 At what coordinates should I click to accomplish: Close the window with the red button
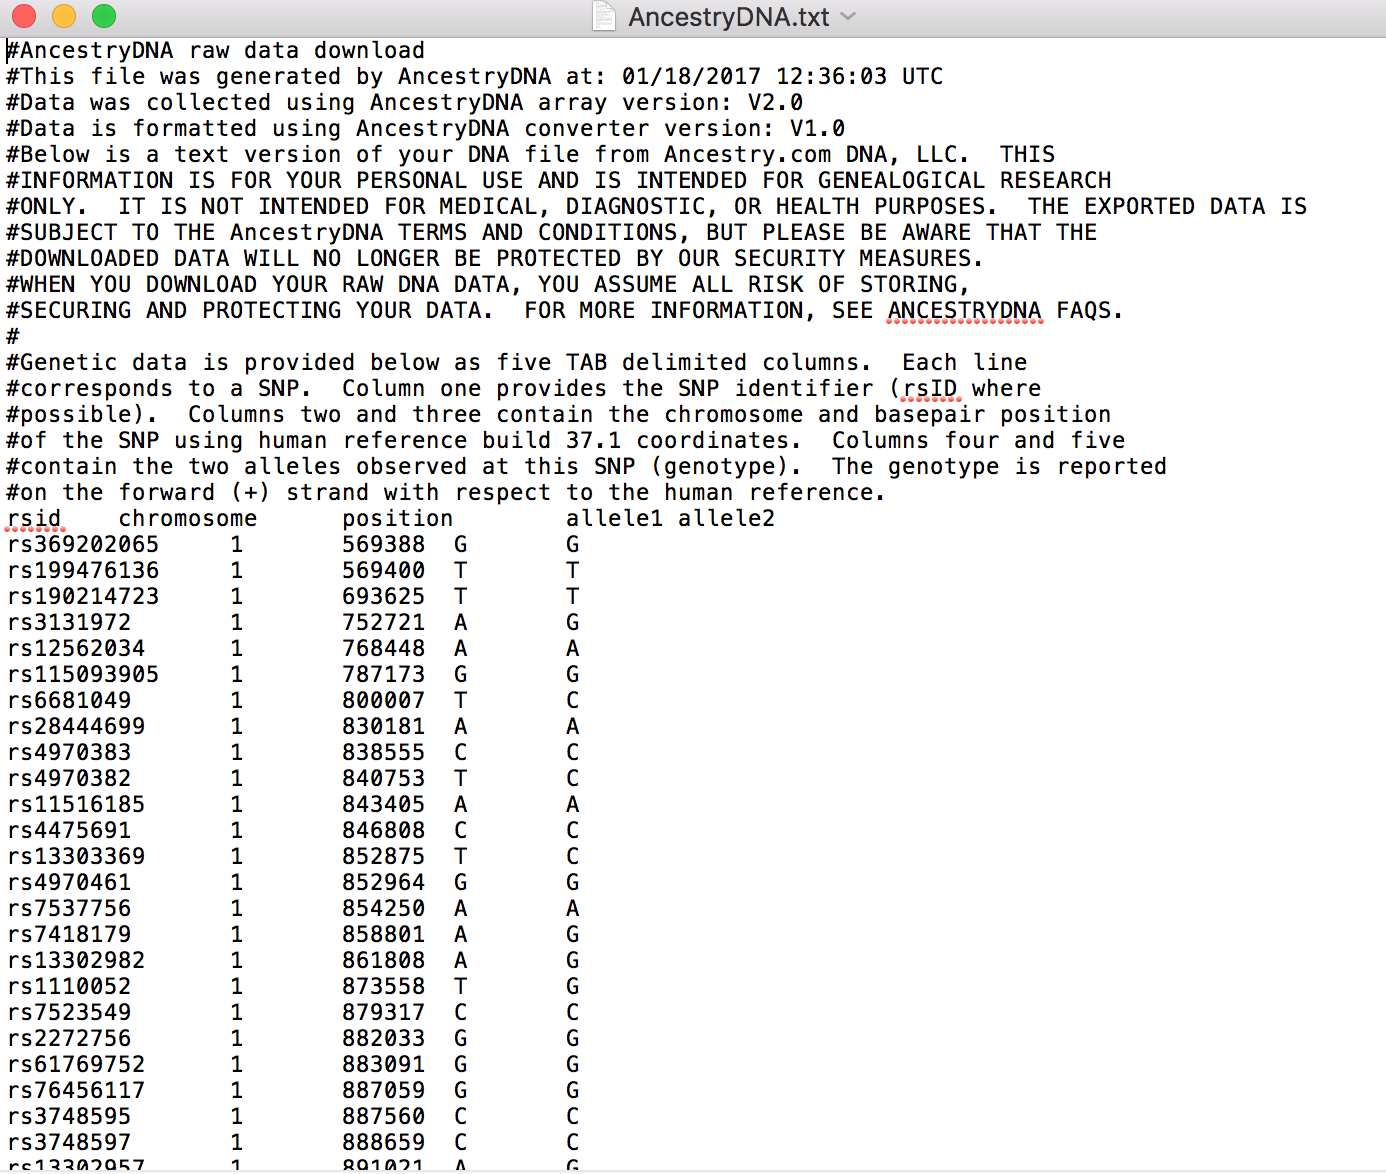pyautogui.click(x=23, y=16)
